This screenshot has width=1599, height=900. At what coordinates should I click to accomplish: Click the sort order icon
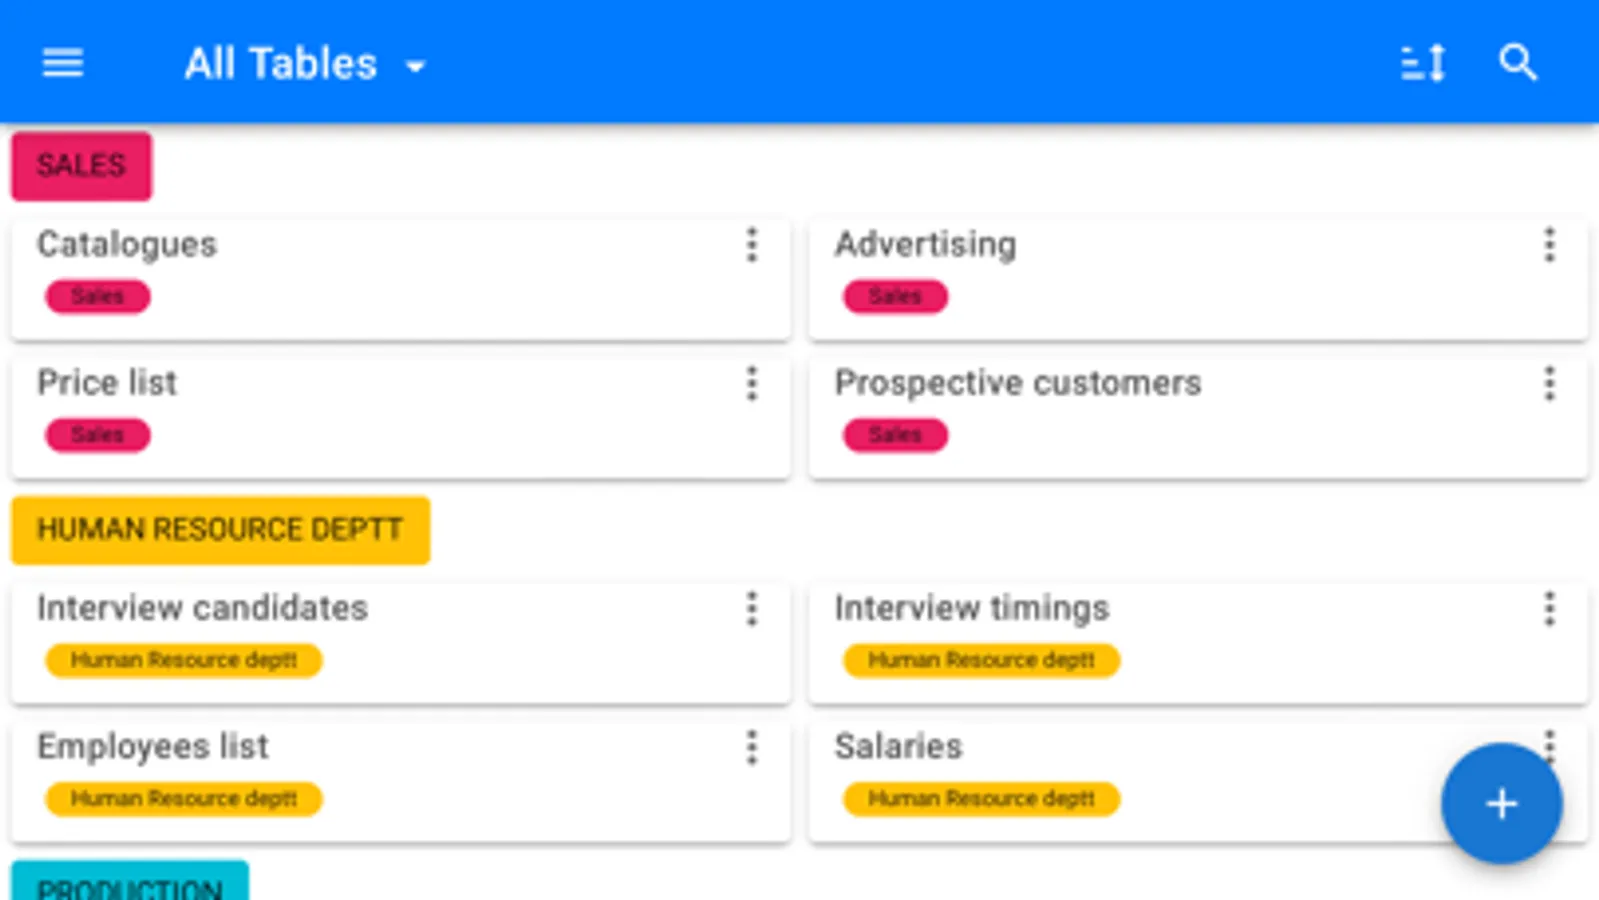click(1422, 64)
